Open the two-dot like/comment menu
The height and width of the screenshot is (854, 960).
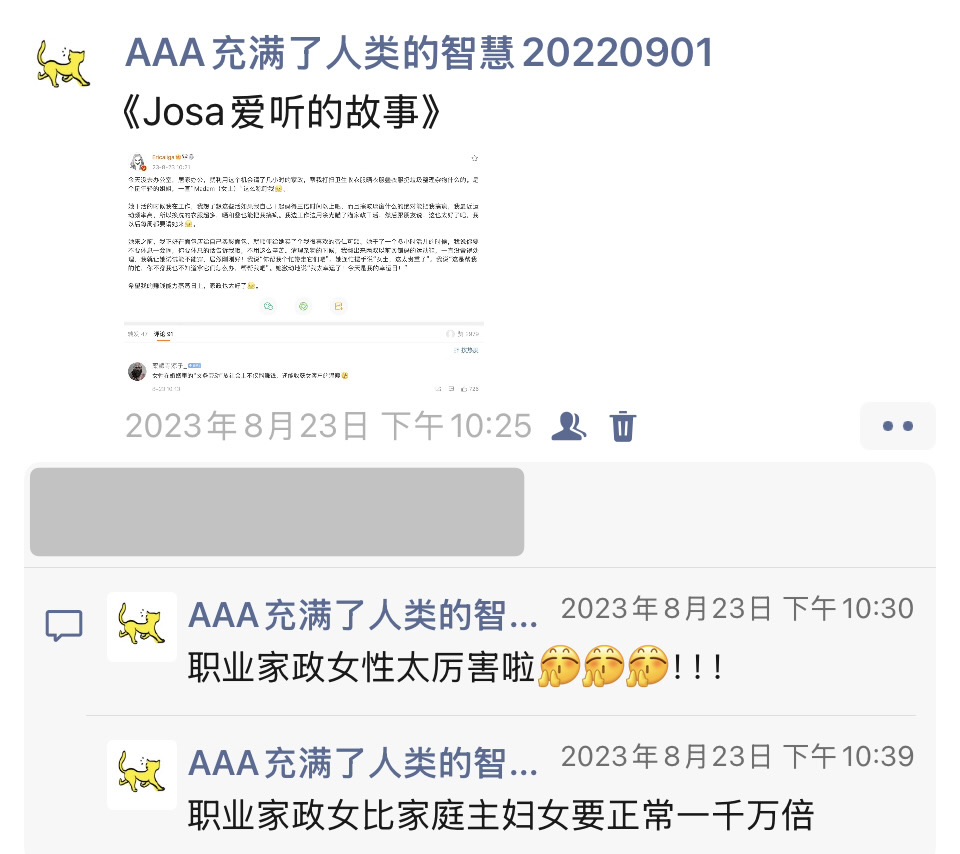coord(898,426)
